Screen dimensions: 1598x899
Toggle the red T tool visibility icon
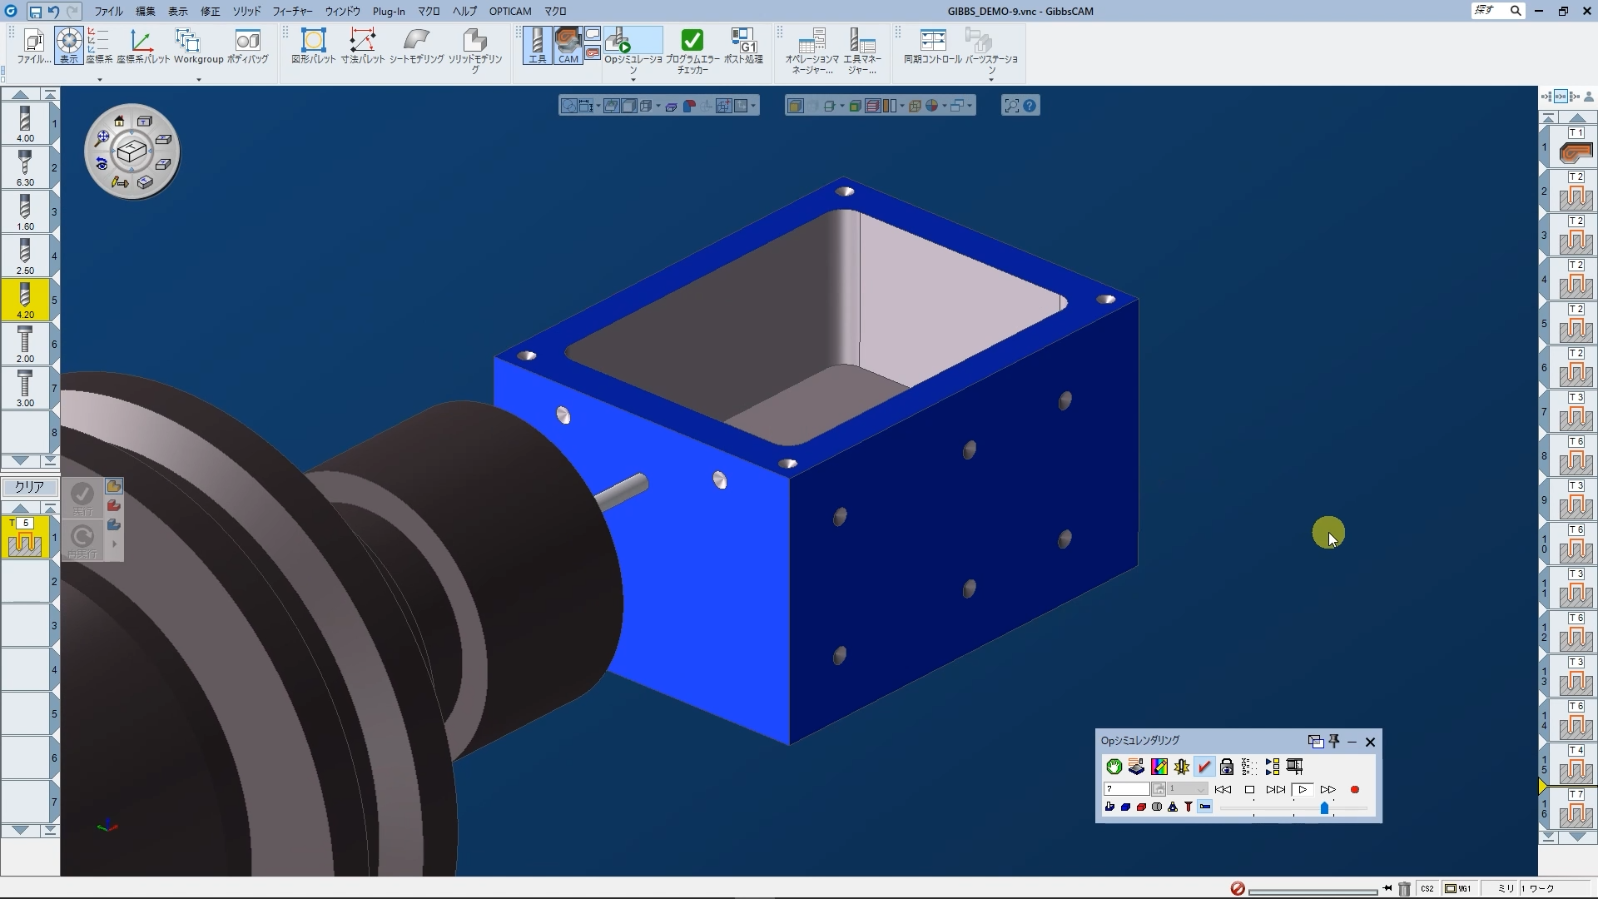click(x=1188, y=807)
